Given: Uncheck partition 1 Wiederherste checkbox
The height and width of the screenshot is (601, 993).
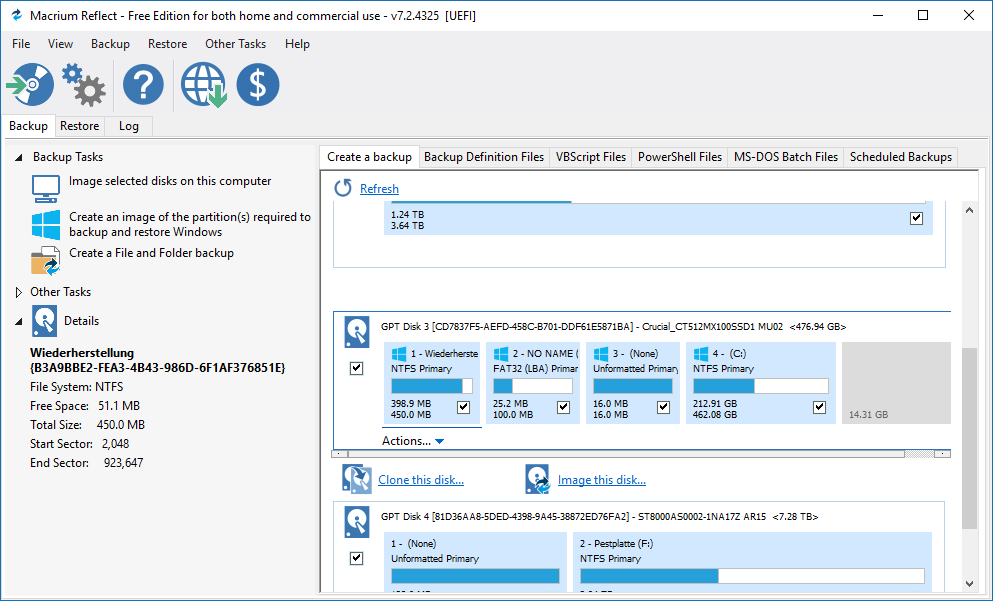Looking at the screenshot, I should tap(464, 407).
